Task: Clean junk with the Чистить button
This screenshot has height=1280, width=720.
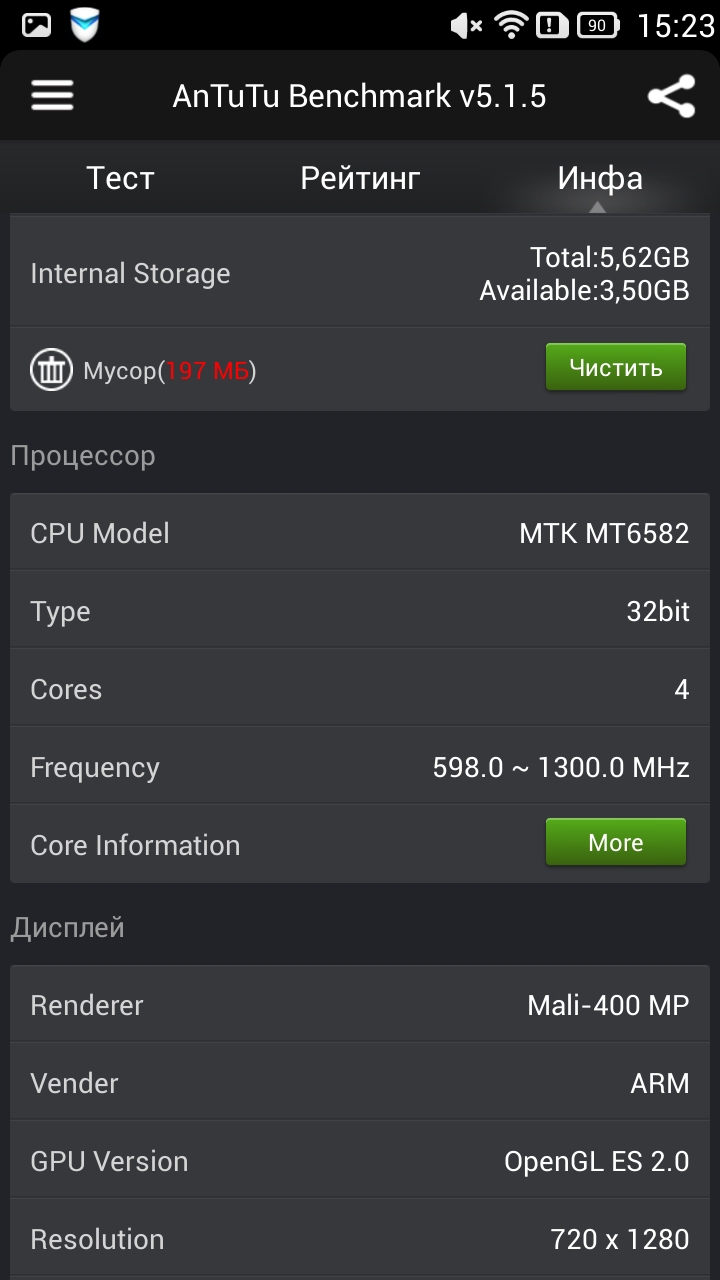Action: (616, 367)
